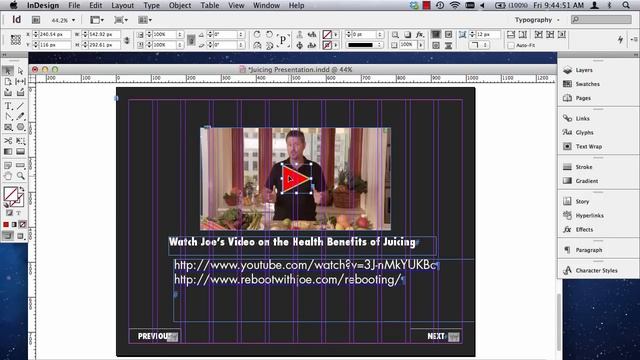Select the Direct Selection (white arrow) tool
Screen dimensions: 640x360
coord(20,71)
